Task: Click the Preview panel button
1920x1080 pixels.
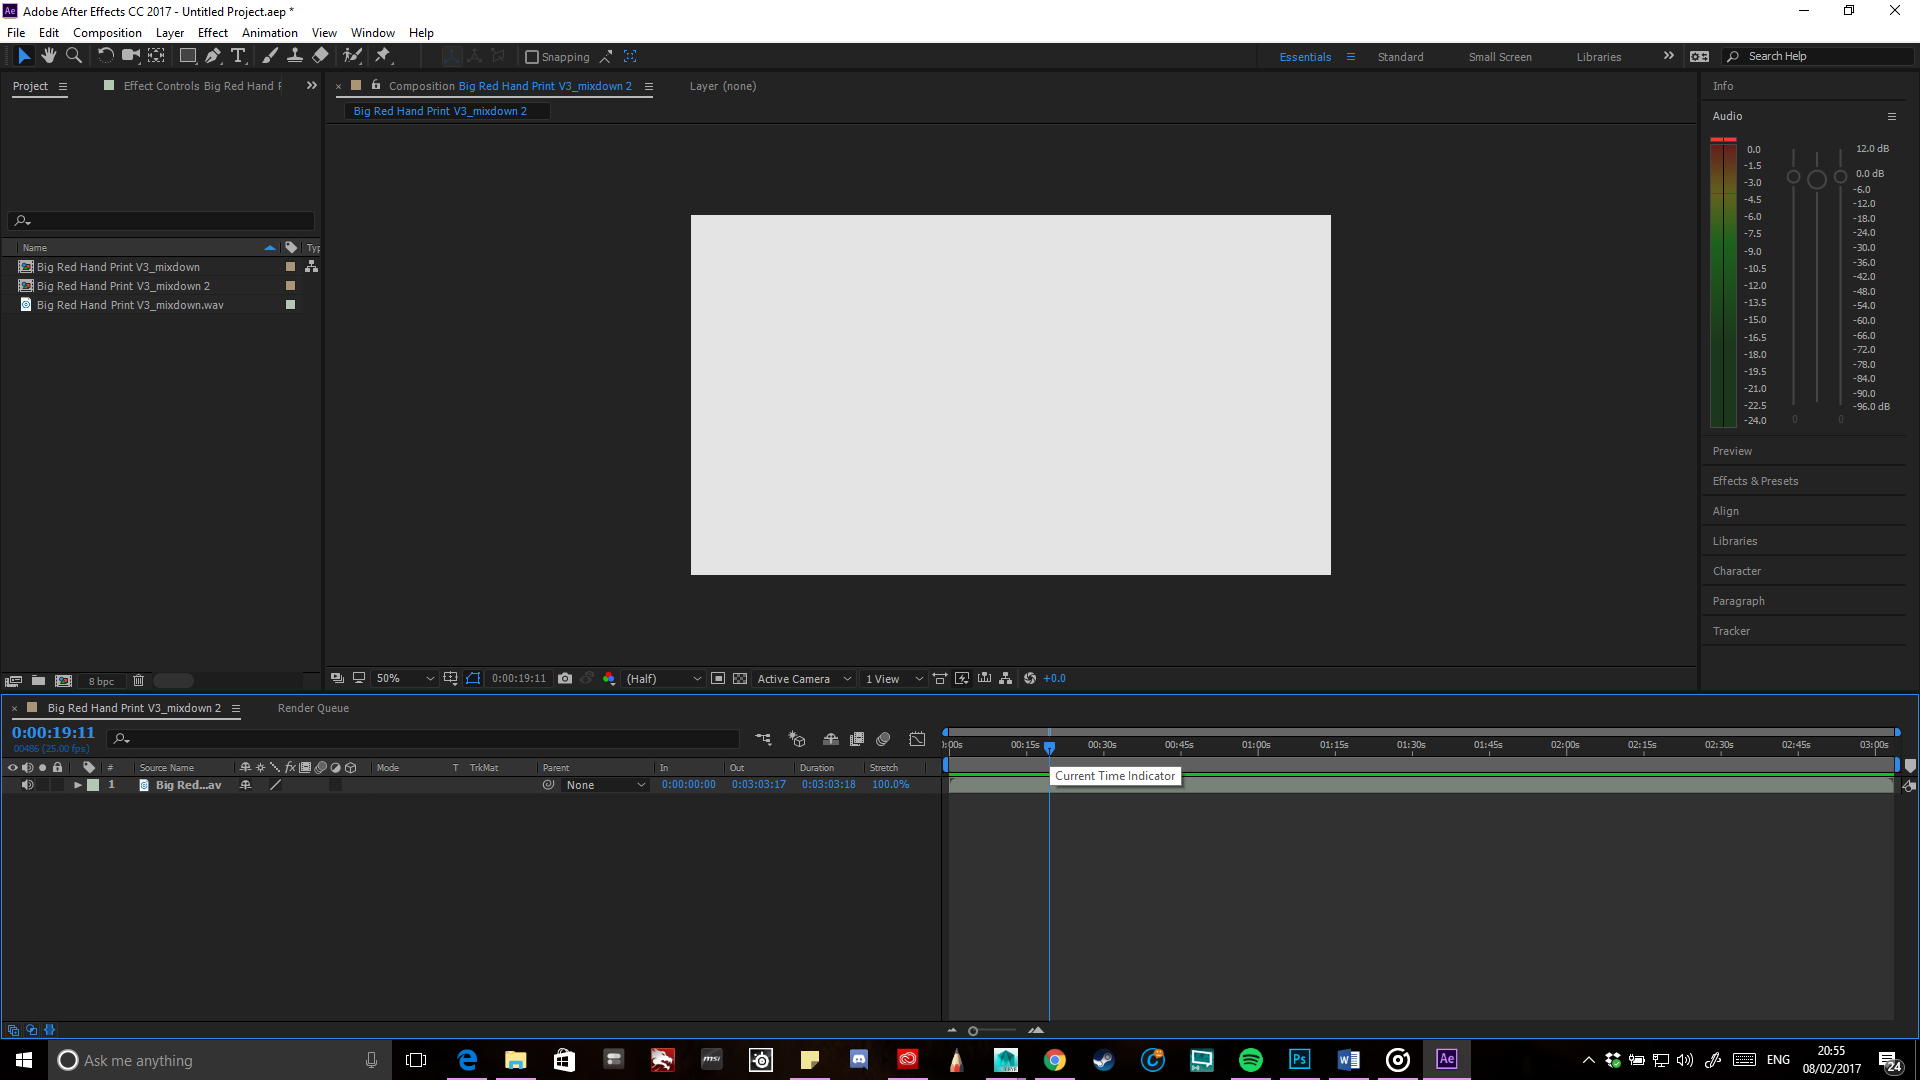Action: (1731, 451)
